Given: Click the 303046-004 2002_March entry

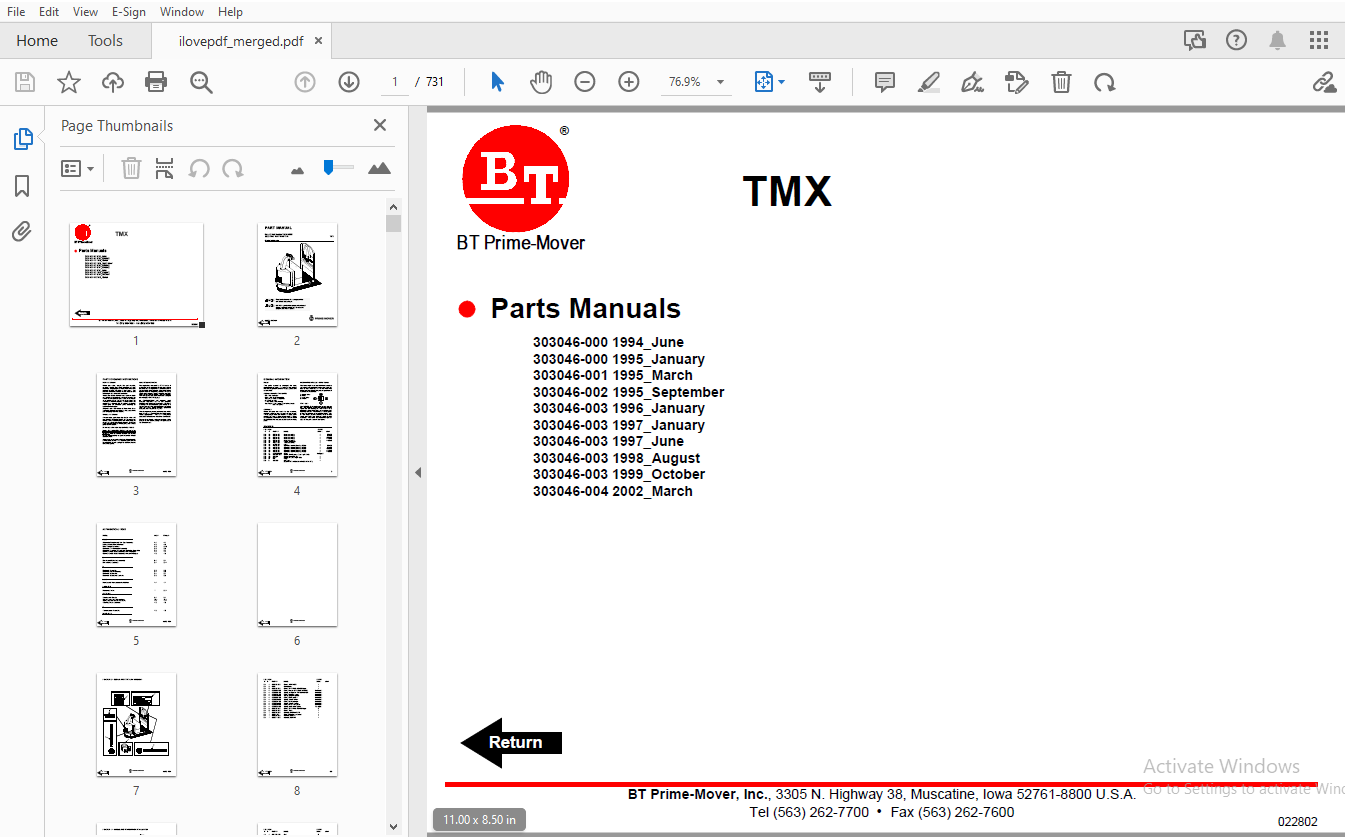Looking at the screenshot, I should (x=613, y=491).
